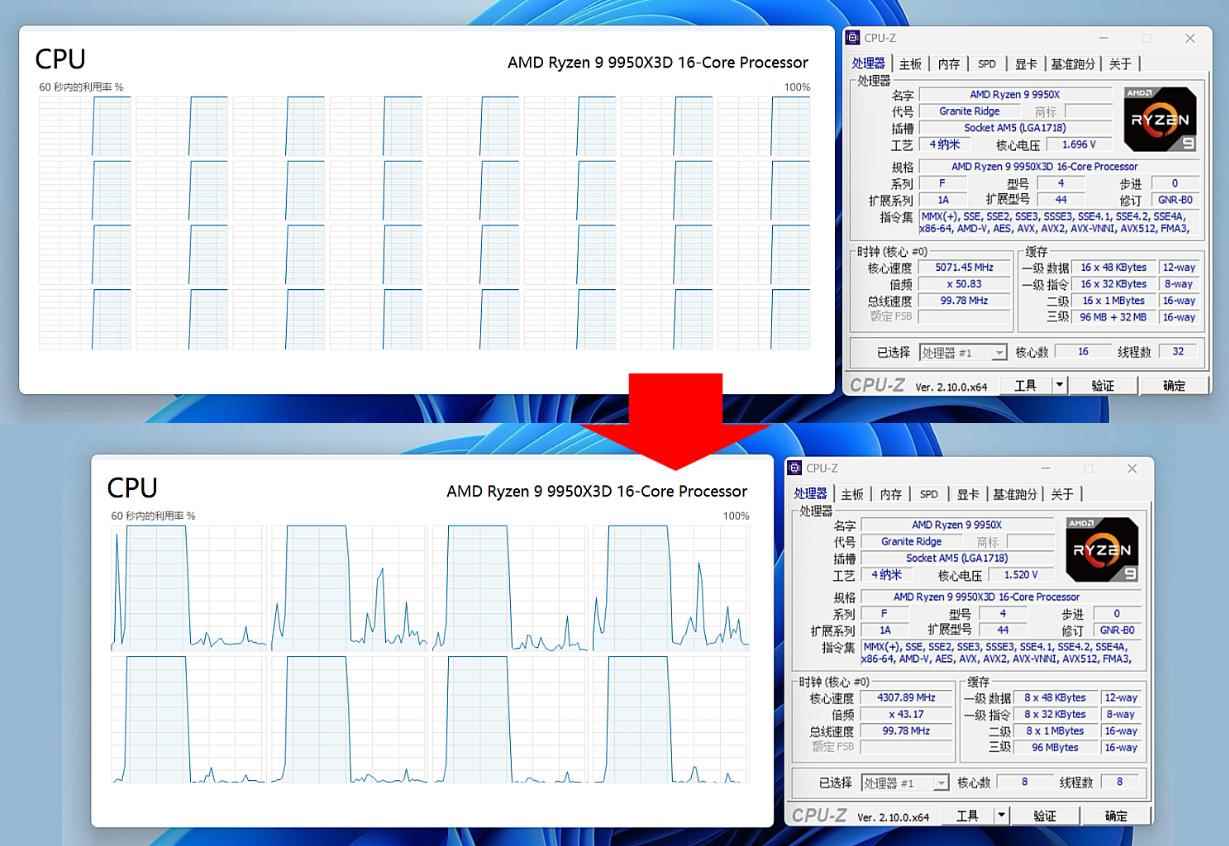Open 显卡 tab in upper CPU-Z window
Viewport: 1229px width, 846px height.
[x=1026, y=64]
